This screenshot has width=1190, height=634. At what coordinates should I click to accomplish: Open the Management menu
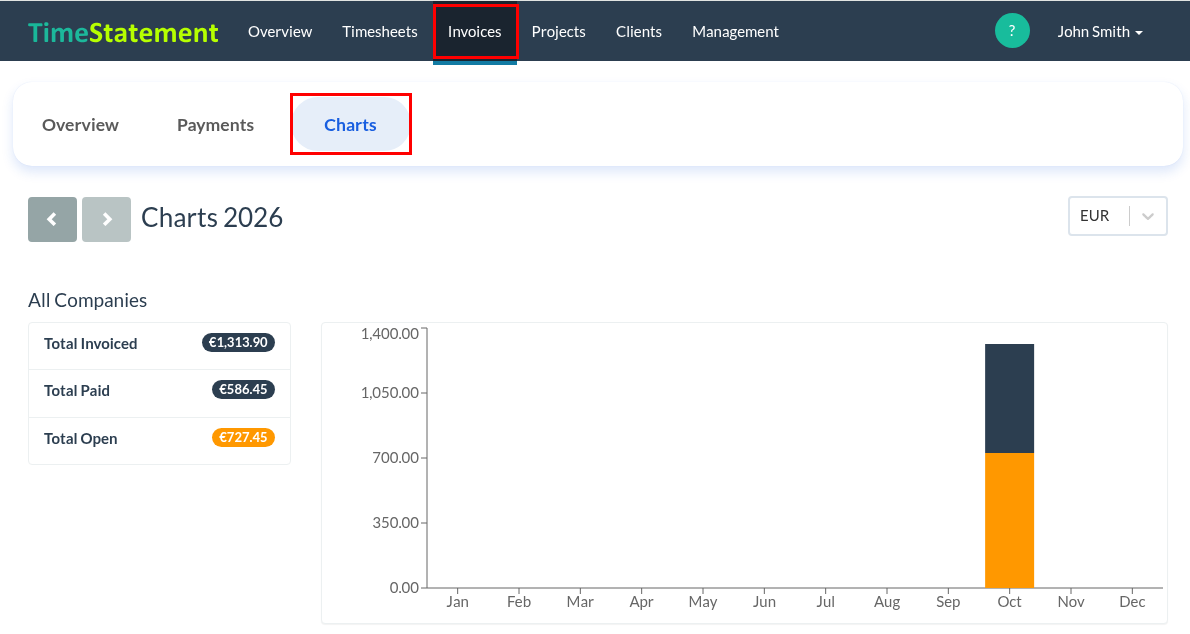pos(735,32)
